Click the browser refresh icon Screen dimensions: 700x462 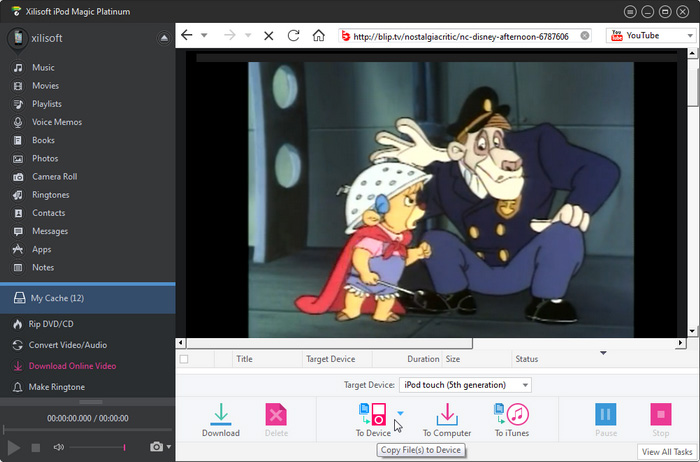coord(293,35)
